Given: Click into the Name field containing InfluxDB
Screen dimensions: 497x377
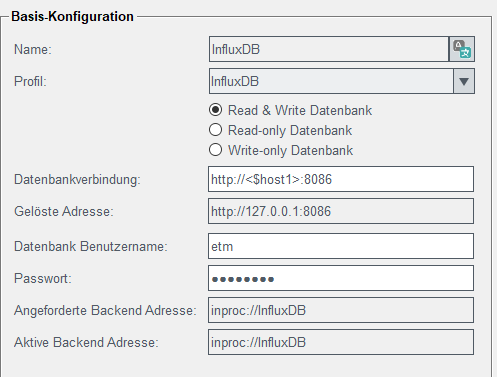Looking at the screenshot, I should tap(329, 49).
